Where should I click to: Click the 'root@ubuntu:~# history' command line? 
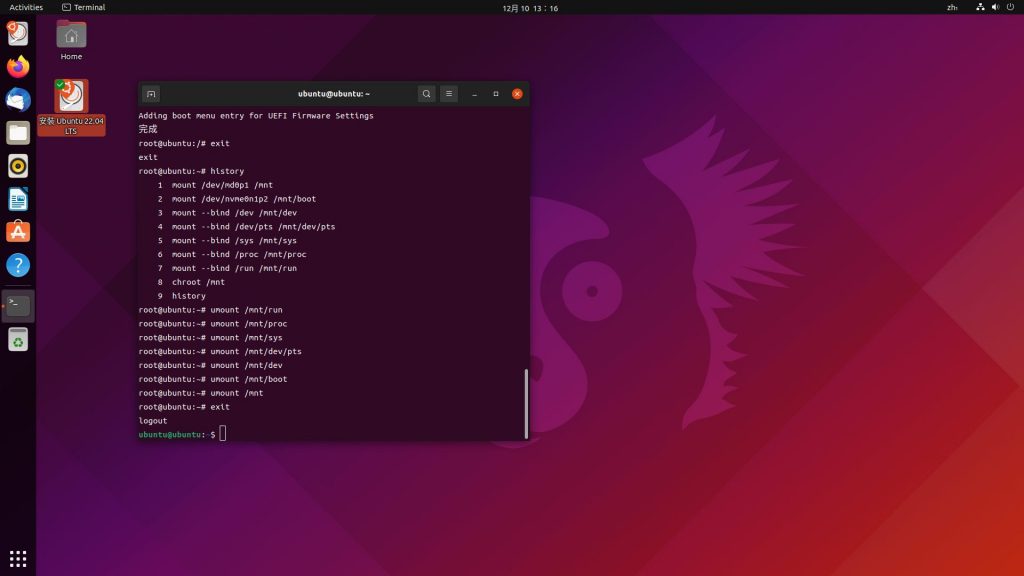pyautogui.click(x=191, y=171)
